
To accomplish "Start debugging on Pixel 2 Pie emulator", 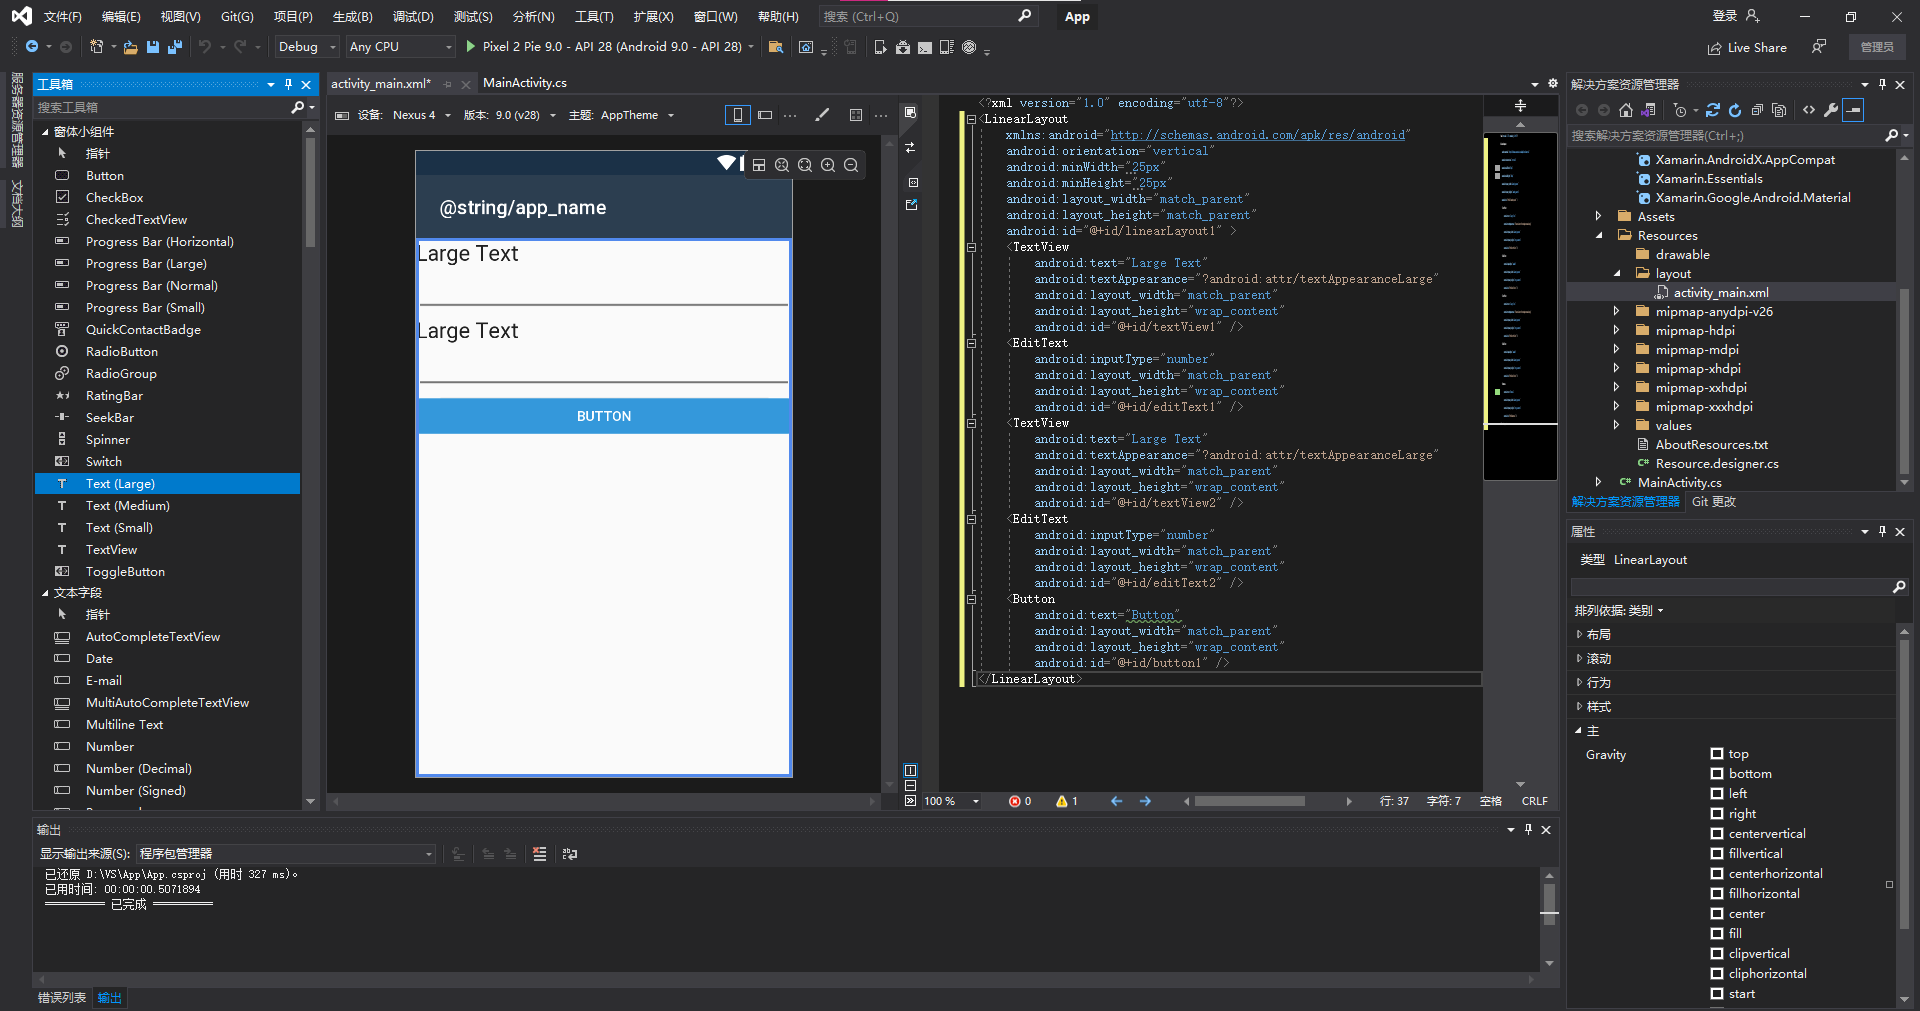I will [470, 46].
